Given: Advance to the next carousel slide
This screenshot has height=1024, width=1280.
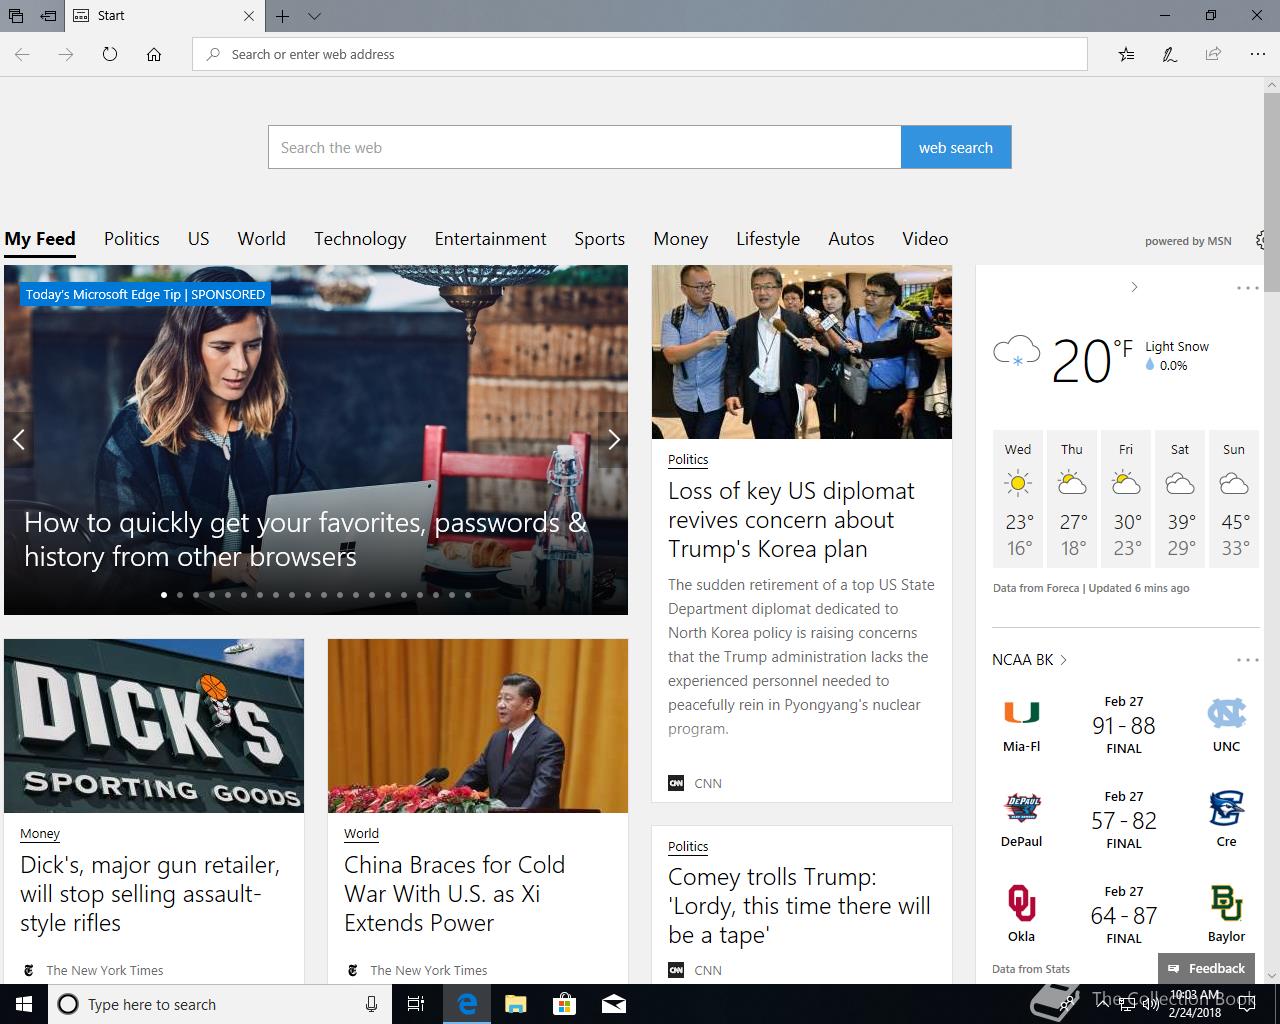Looking at the screenshot, I should point(613,439).
